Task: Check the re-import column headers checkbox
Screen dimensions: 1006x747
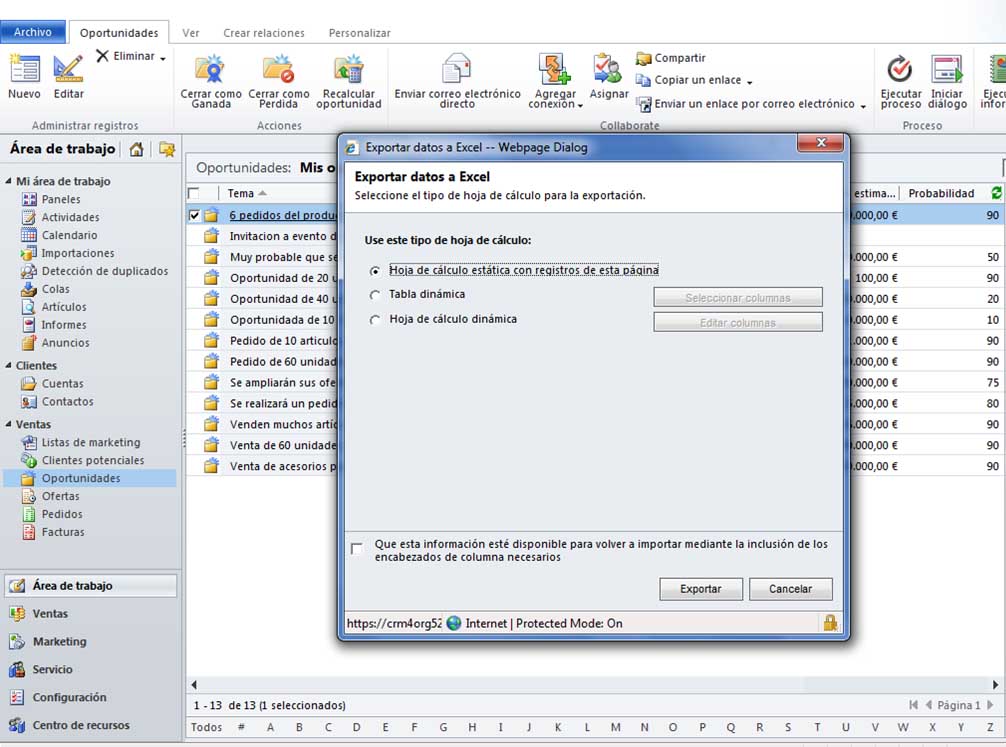Action: (x=357, y=549)
